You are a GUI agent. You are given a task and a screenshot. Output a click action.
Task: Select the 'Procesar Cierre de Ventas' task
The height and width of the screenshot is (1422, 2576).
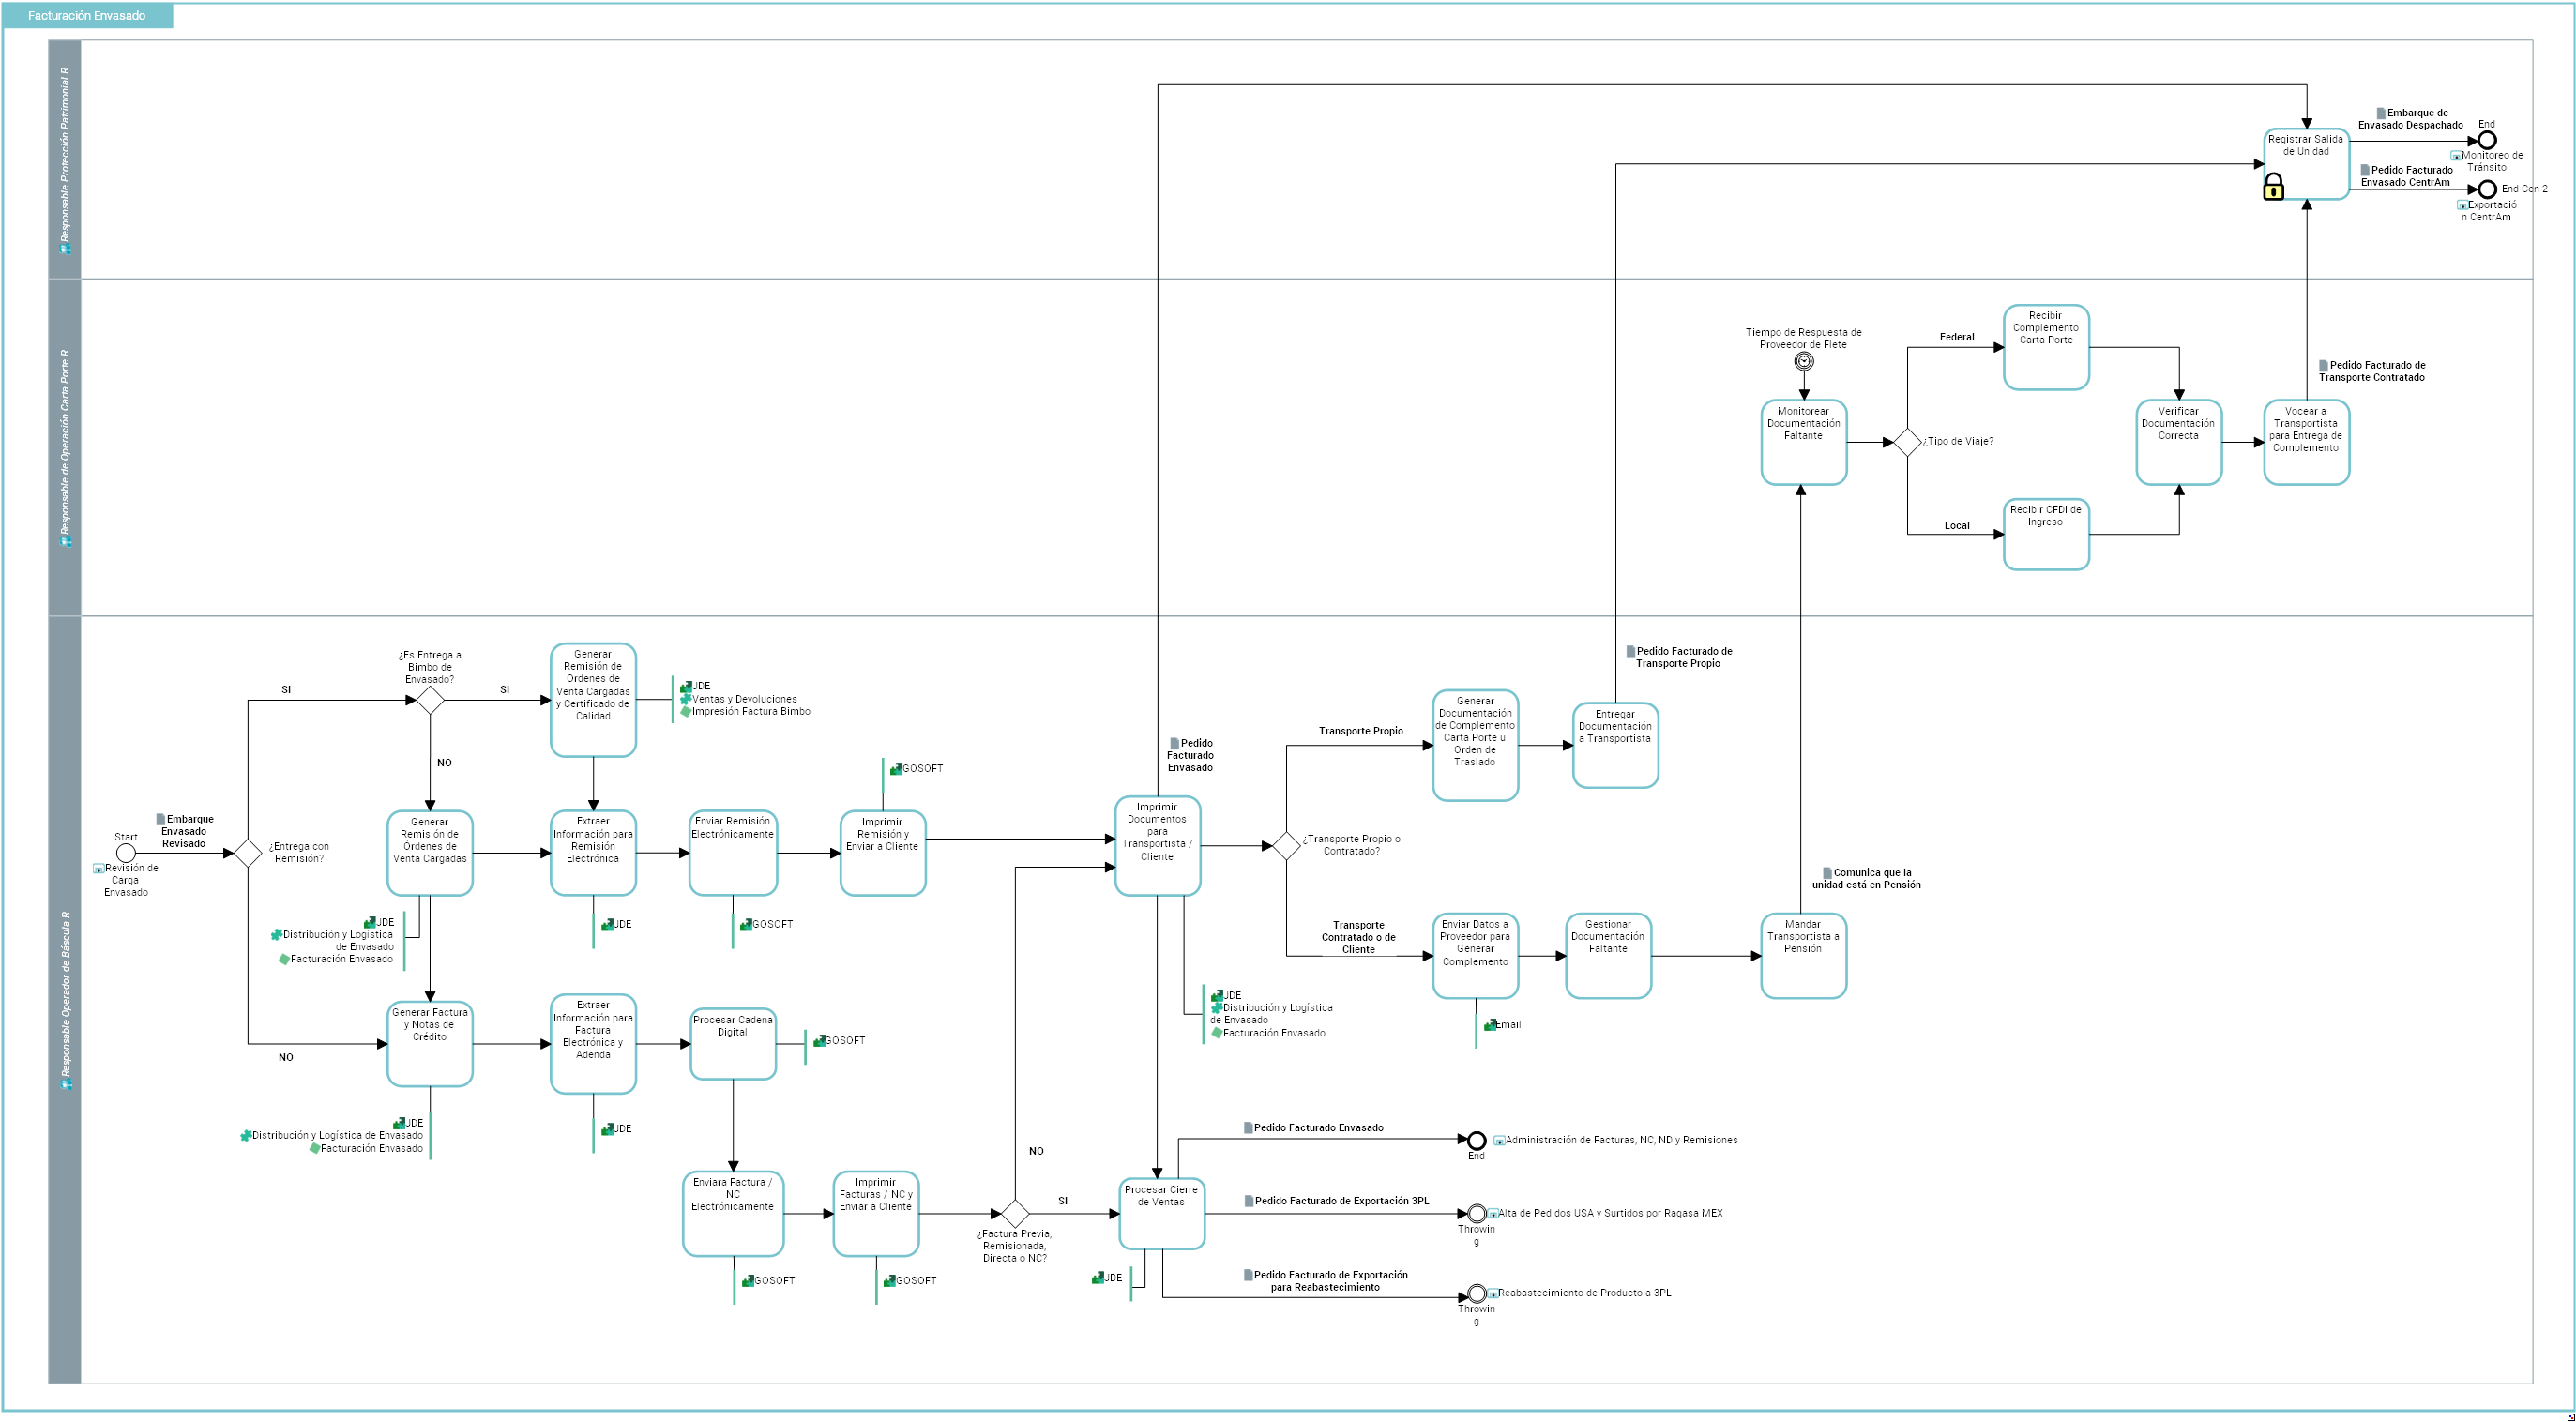(1162, 1214)
